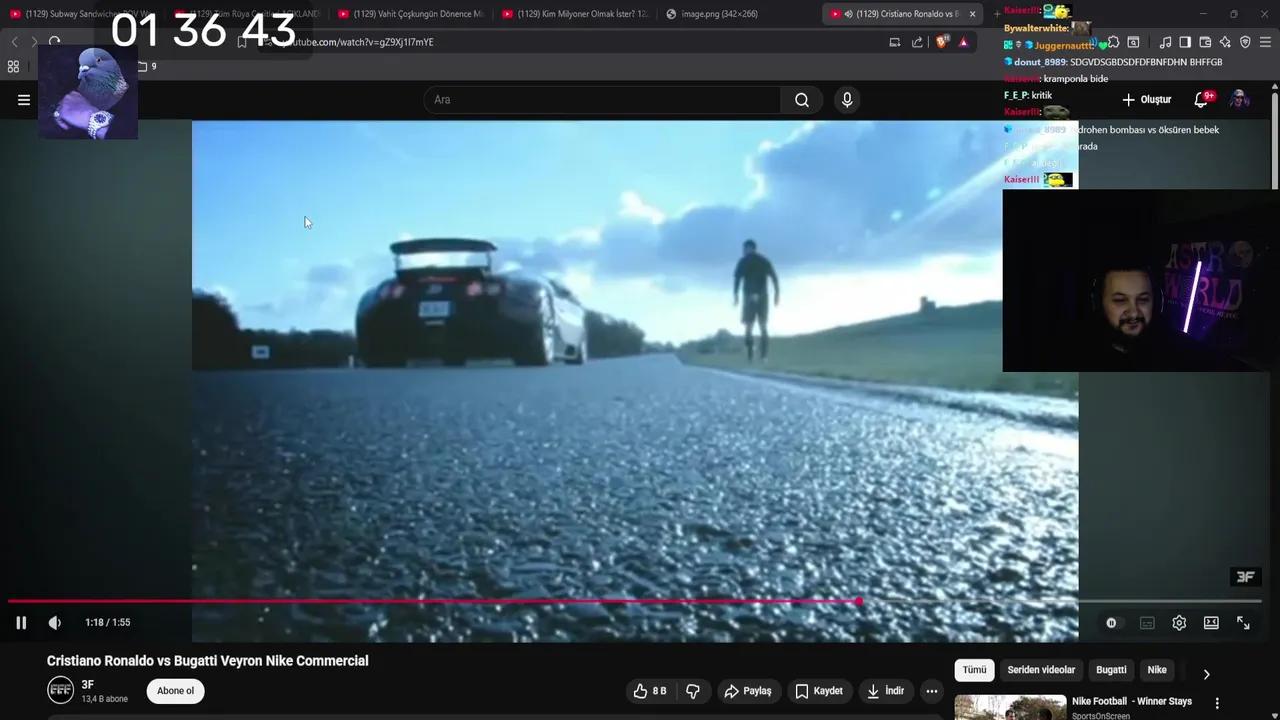
Task: Open the Leo AI sparkle icon
Action: coord(1225,42)
